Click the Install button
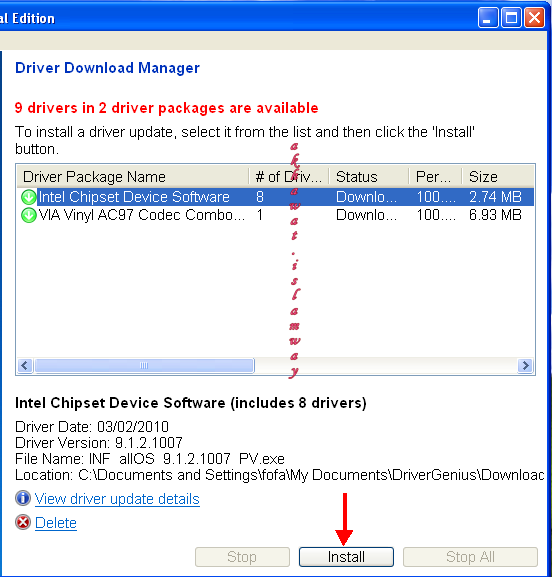The width and height of the screenshot is (552, 577). (346, 557)
